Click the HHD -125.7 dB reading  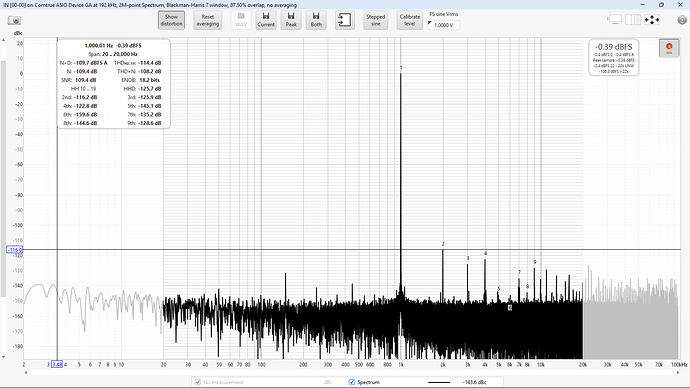coord(142,88)
